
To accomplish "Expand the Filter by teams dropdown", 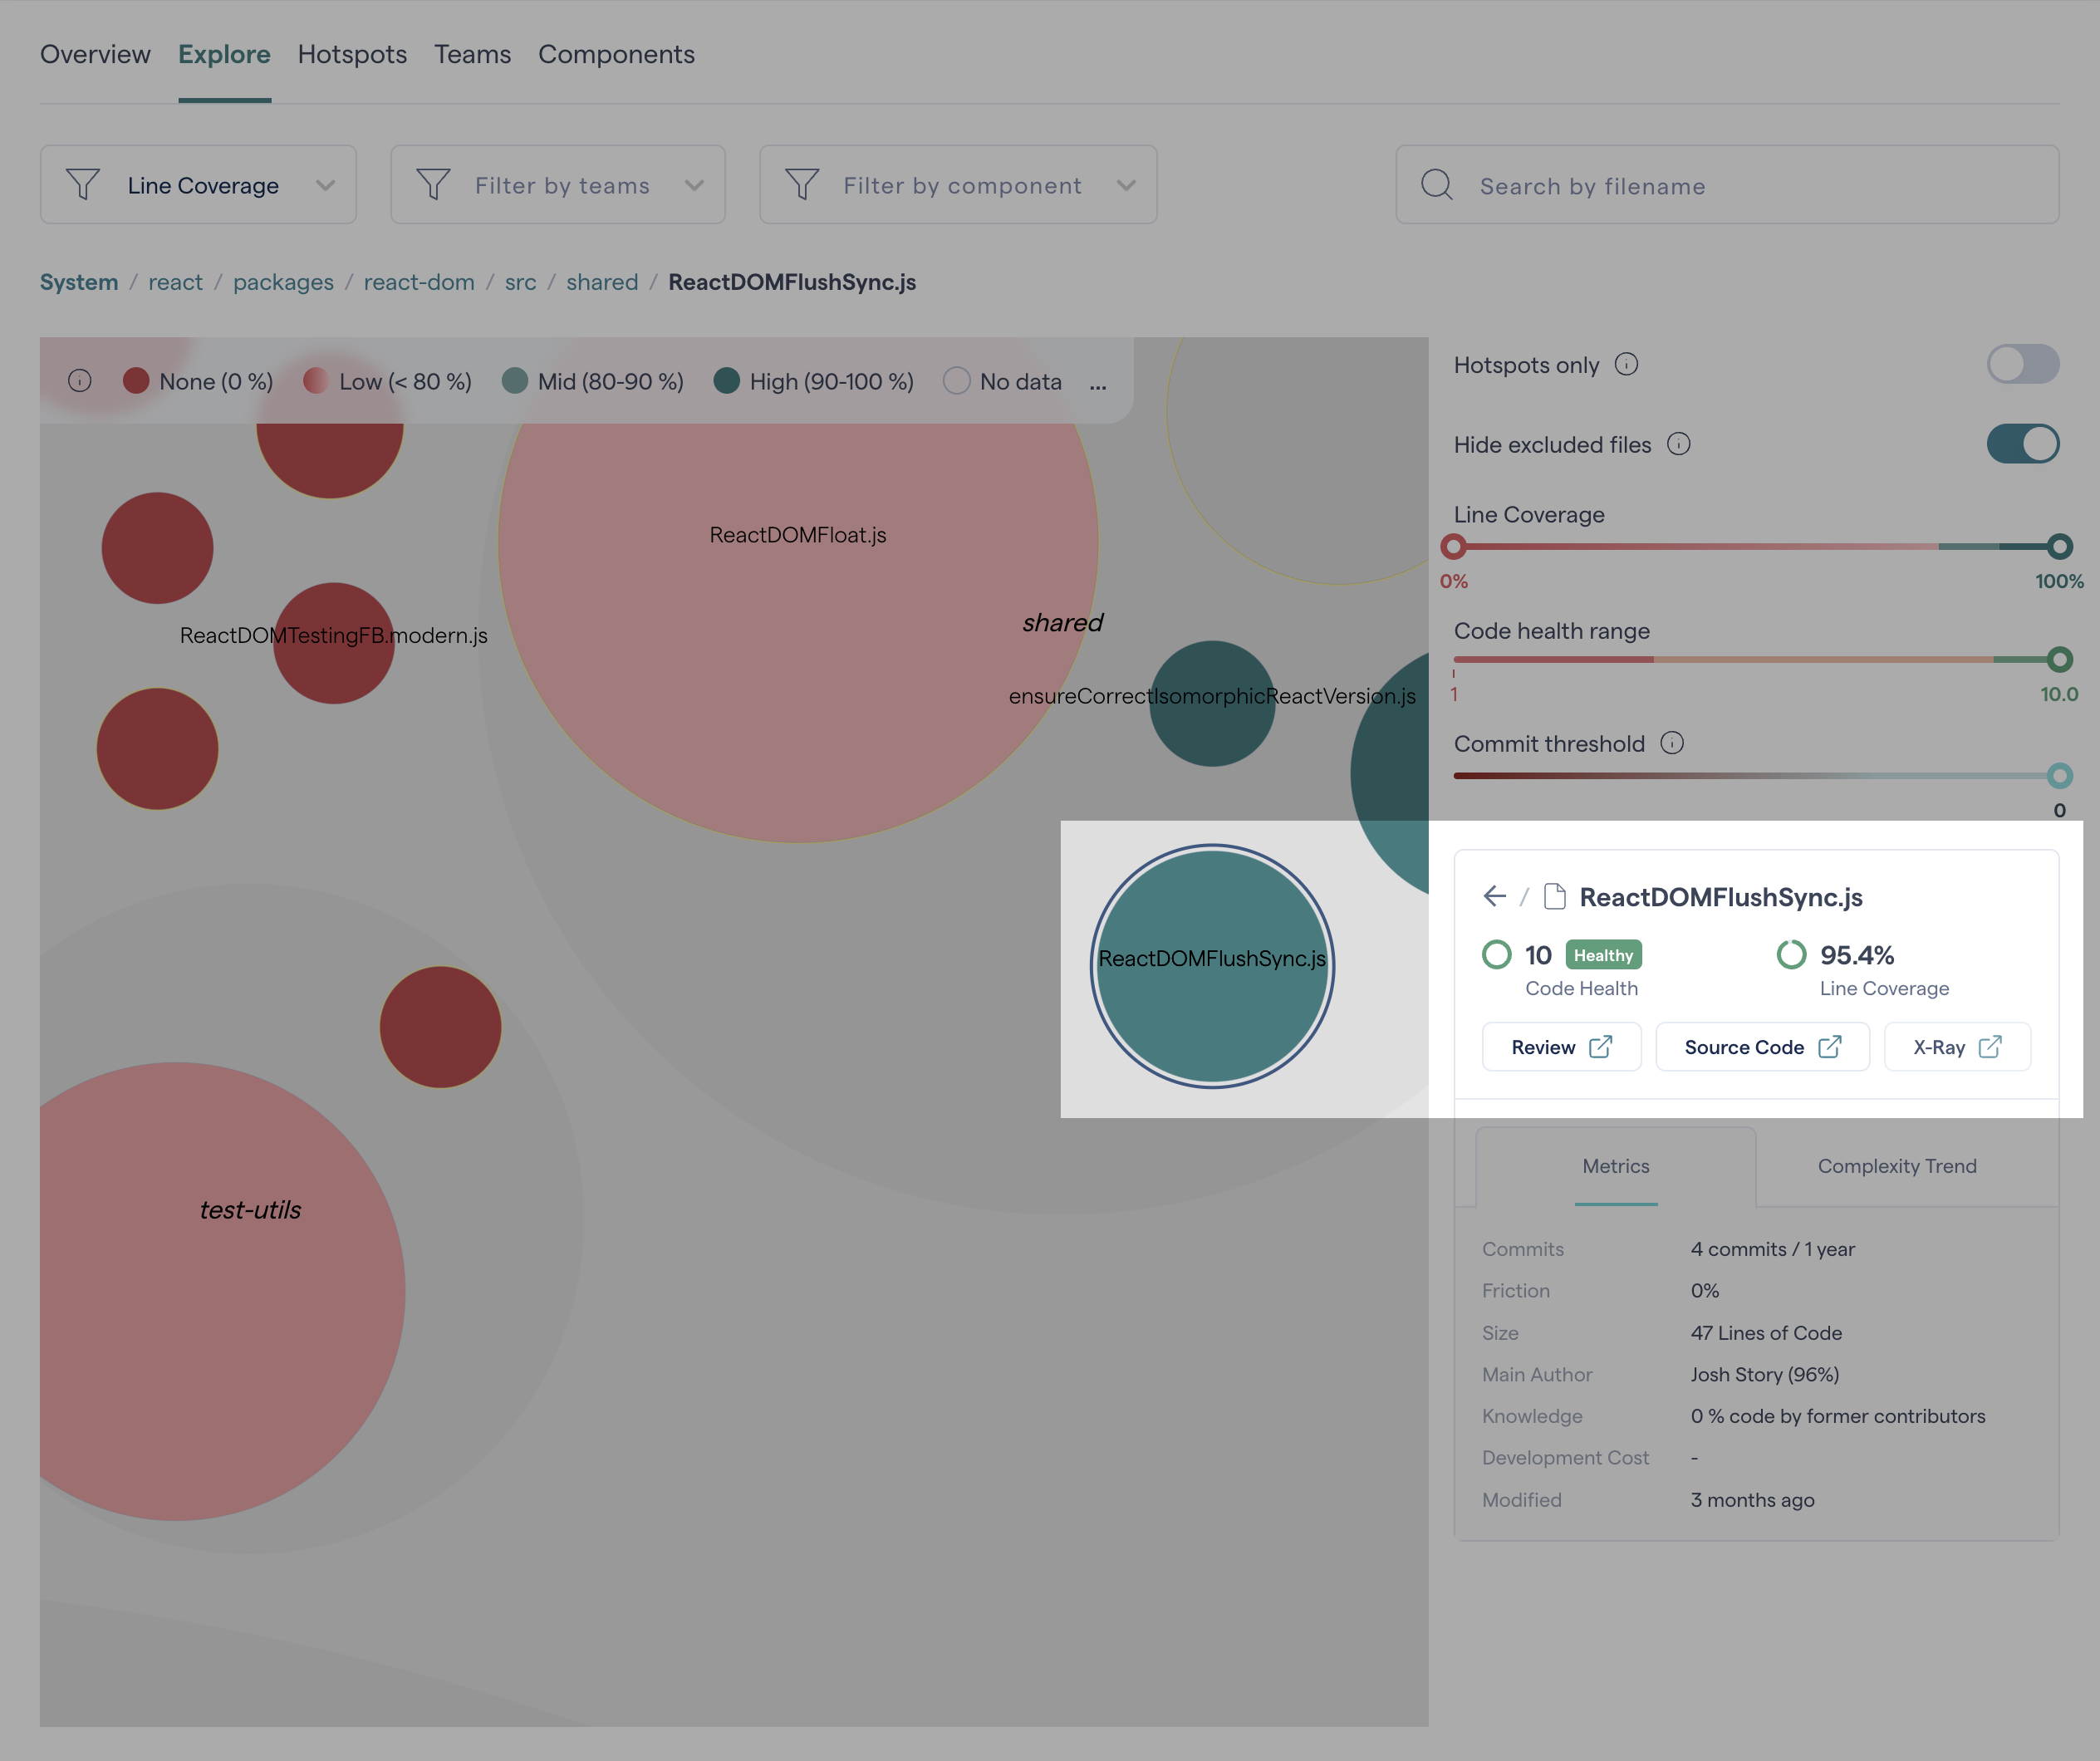I will tap(558, 185).
